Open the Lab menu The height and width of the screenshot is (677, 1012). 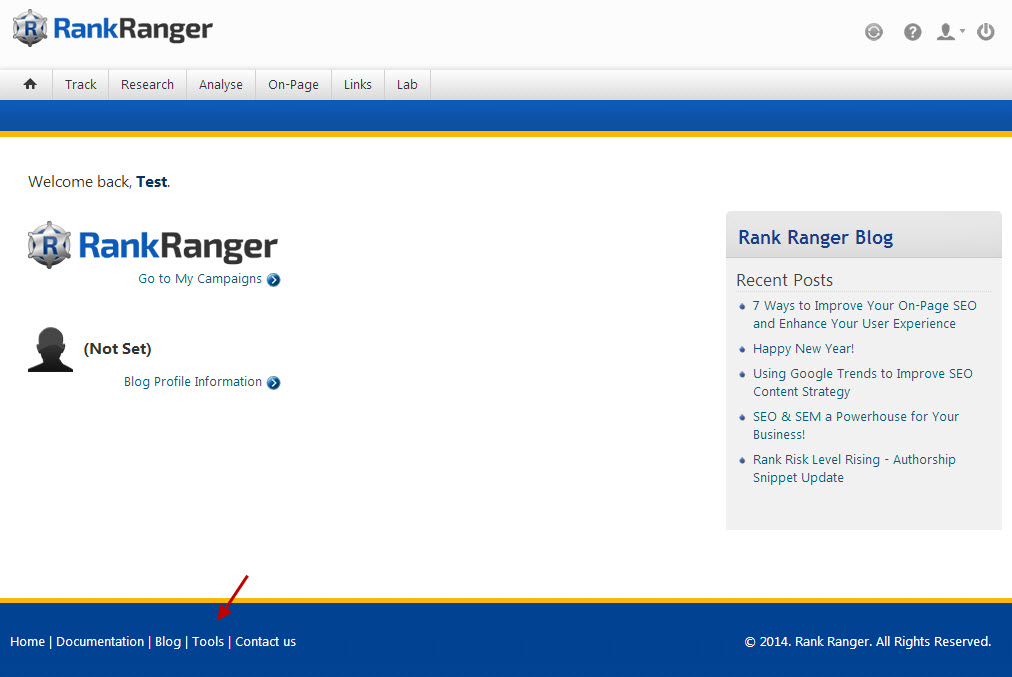pos(407,85)
